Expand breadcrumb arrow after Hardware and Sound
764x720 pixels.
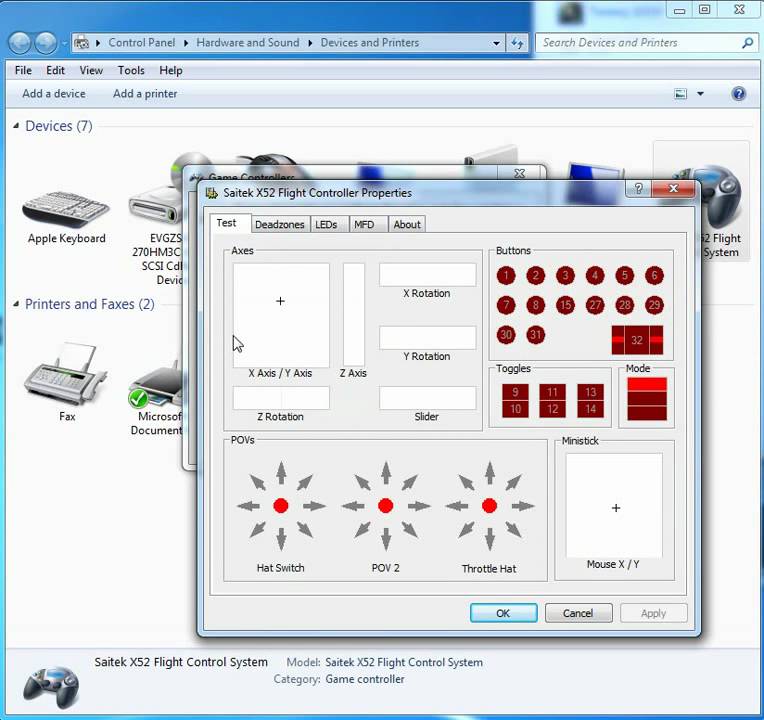[x=310, y=43]
